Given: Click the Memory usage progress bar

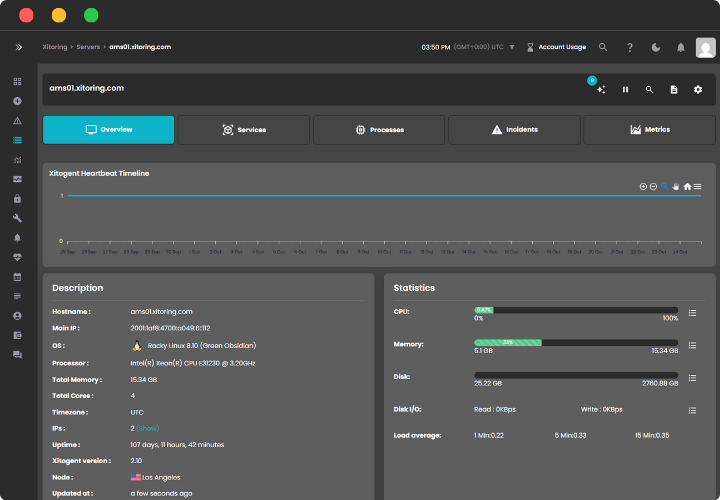Looking at the screenshot, I should [x=576, y=342].
